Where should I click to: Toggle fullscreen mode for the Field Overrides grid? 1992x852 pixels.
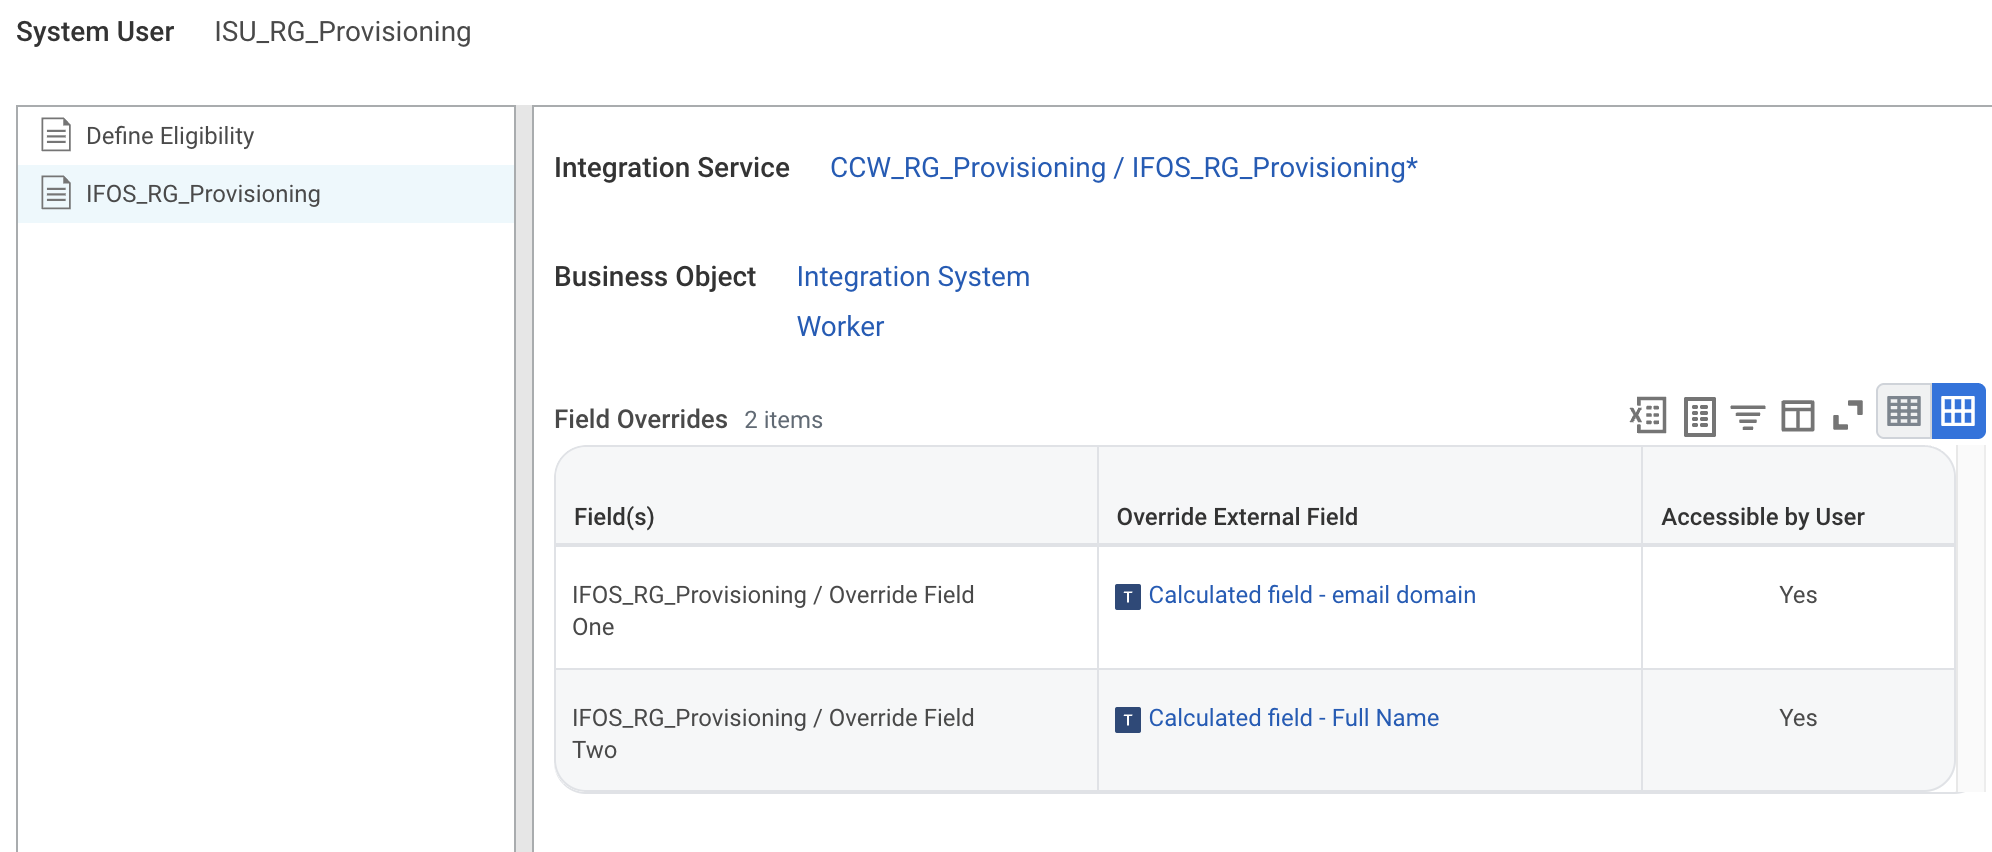click(1847, 416)
